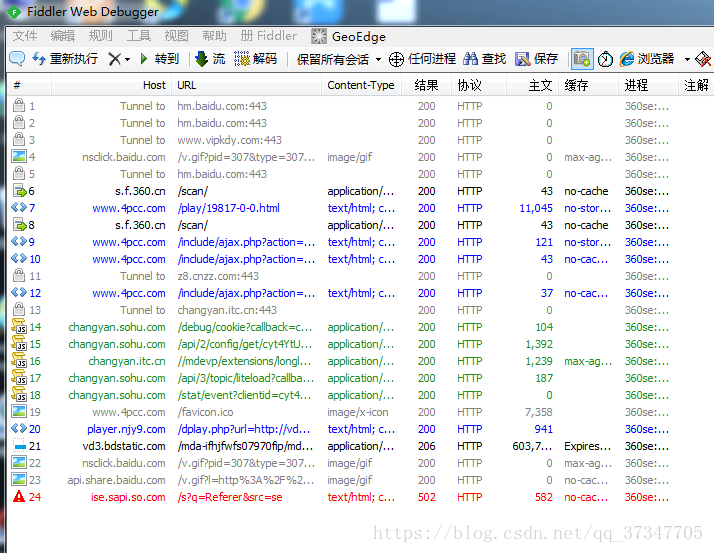Click the 浏览器 browser IE icon
714x553 pixels.
click(x=627, y=59)
